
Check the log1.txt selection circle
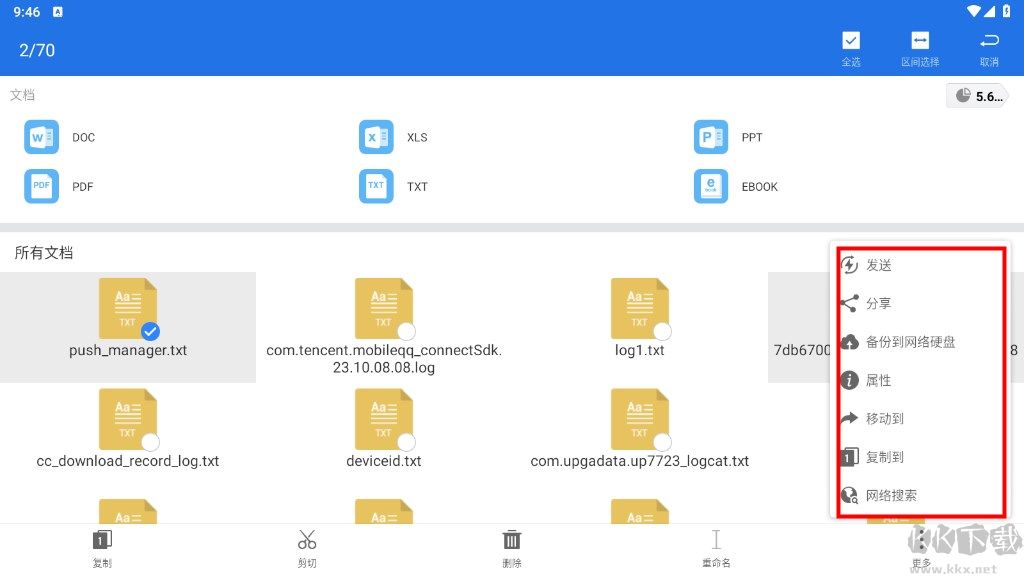click(x=662, y=332)
